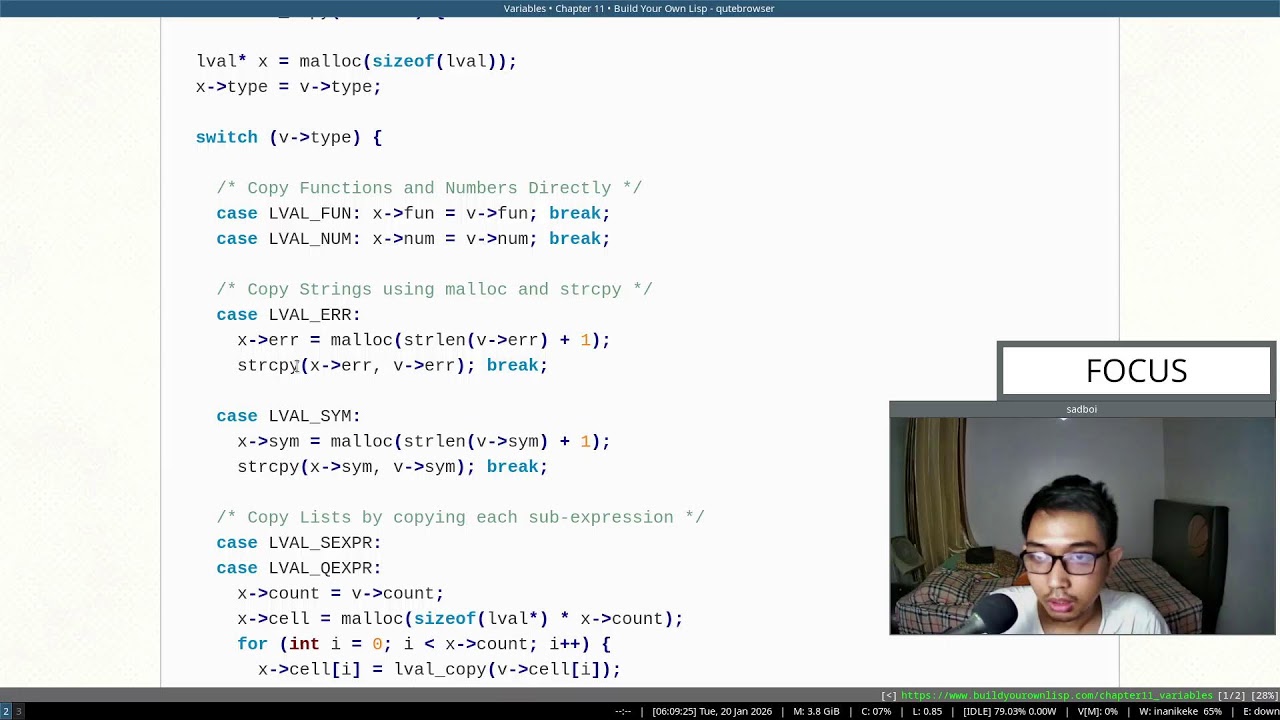Click the qutebrowser window title text
Image resolution: width=1280 pixels, height=720 pixels.
pyautogui.click(x=639, y=8)
